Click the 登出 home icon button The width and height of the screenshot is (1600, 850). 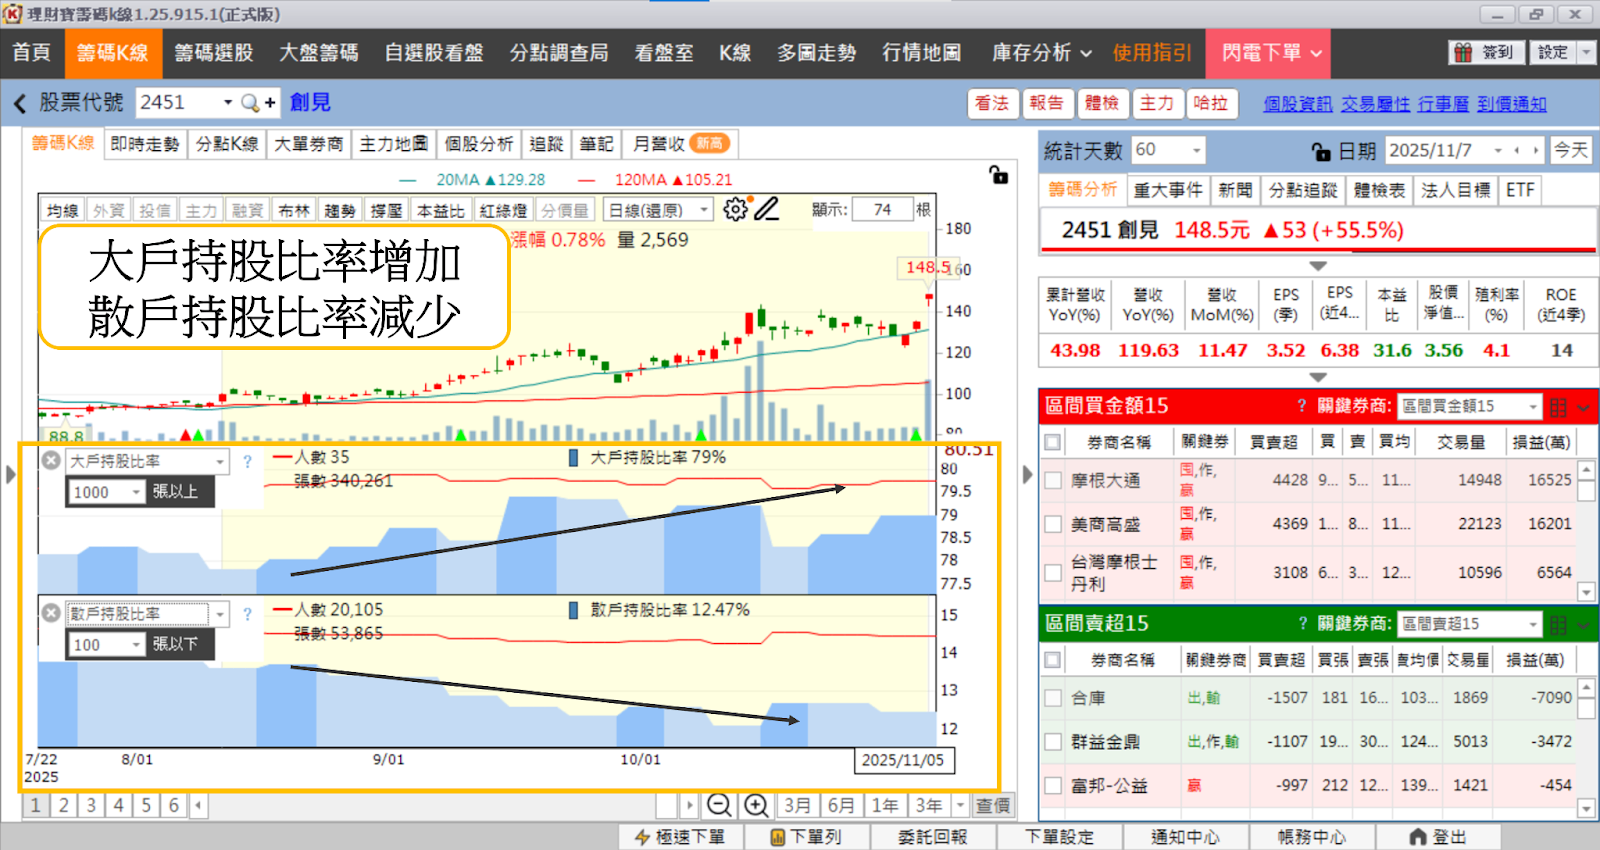coord(1437,837)
